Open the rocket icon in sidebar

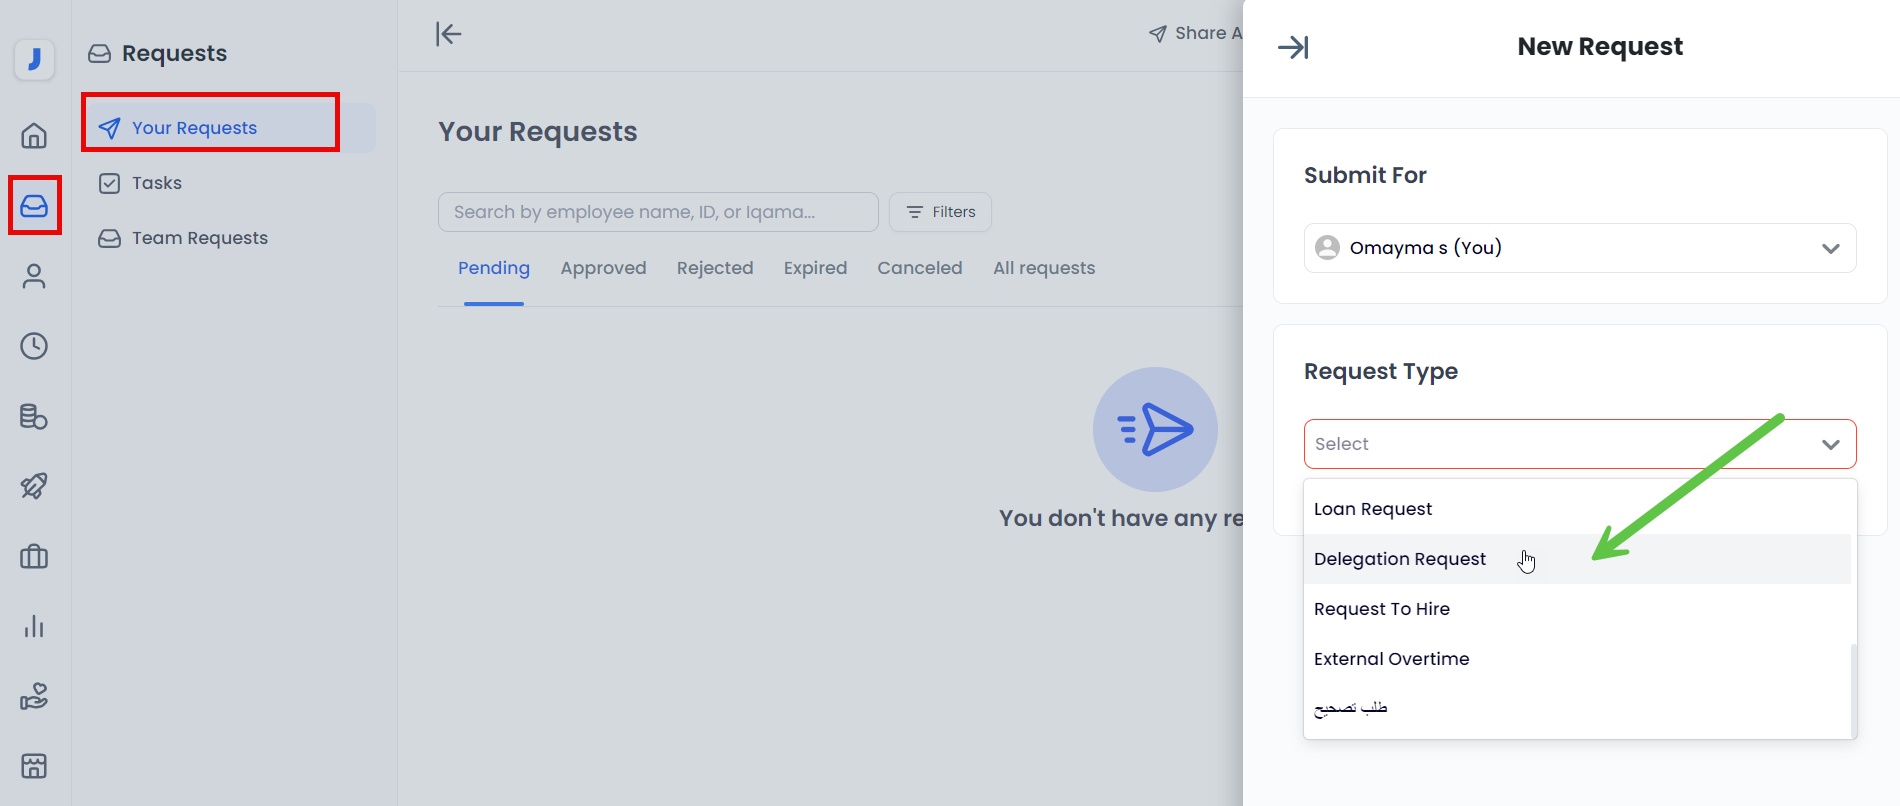[x=34, y=486]
